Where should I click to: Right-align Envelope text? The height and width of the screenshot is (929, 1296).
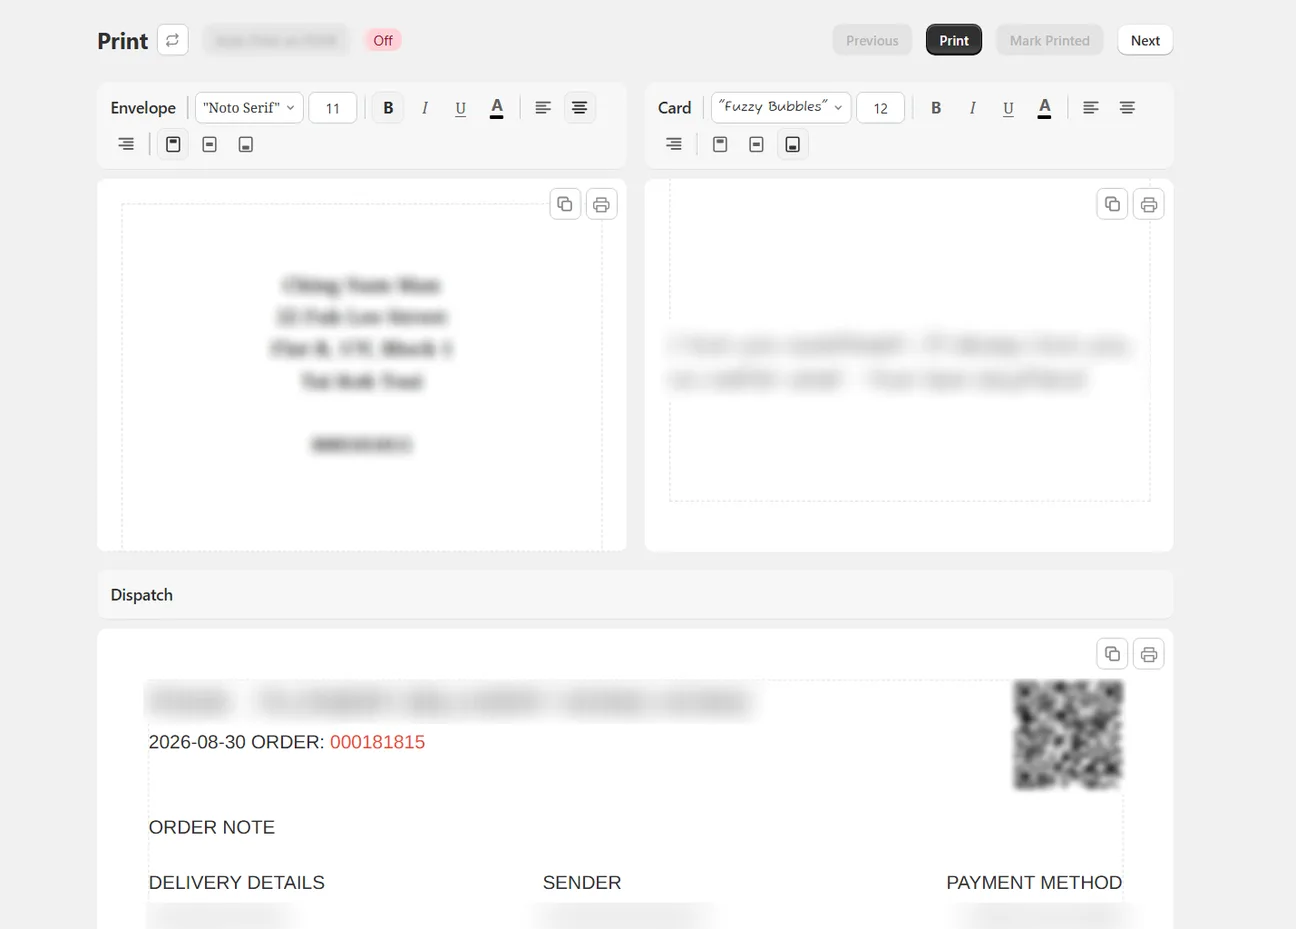(126, 144)
